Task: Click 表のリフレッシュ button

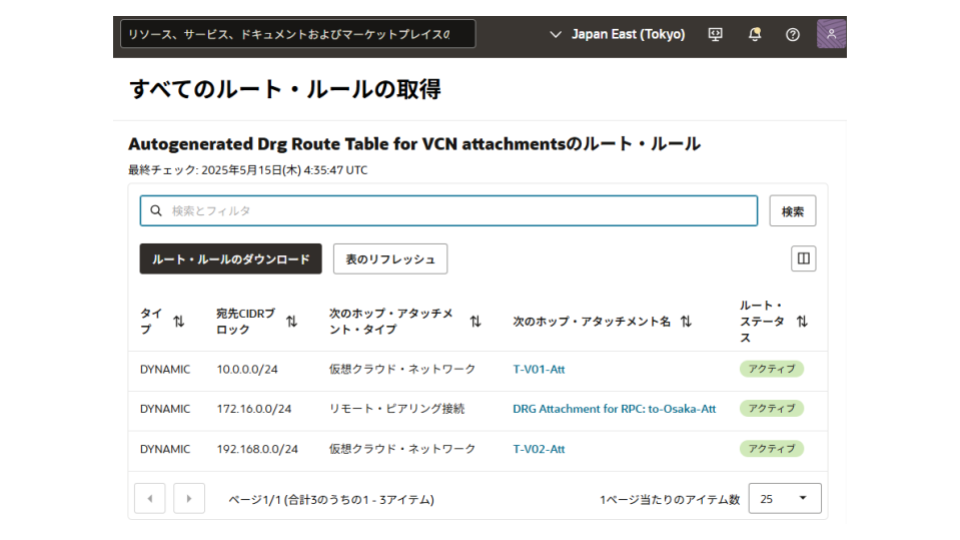Action: pos(390,259)
